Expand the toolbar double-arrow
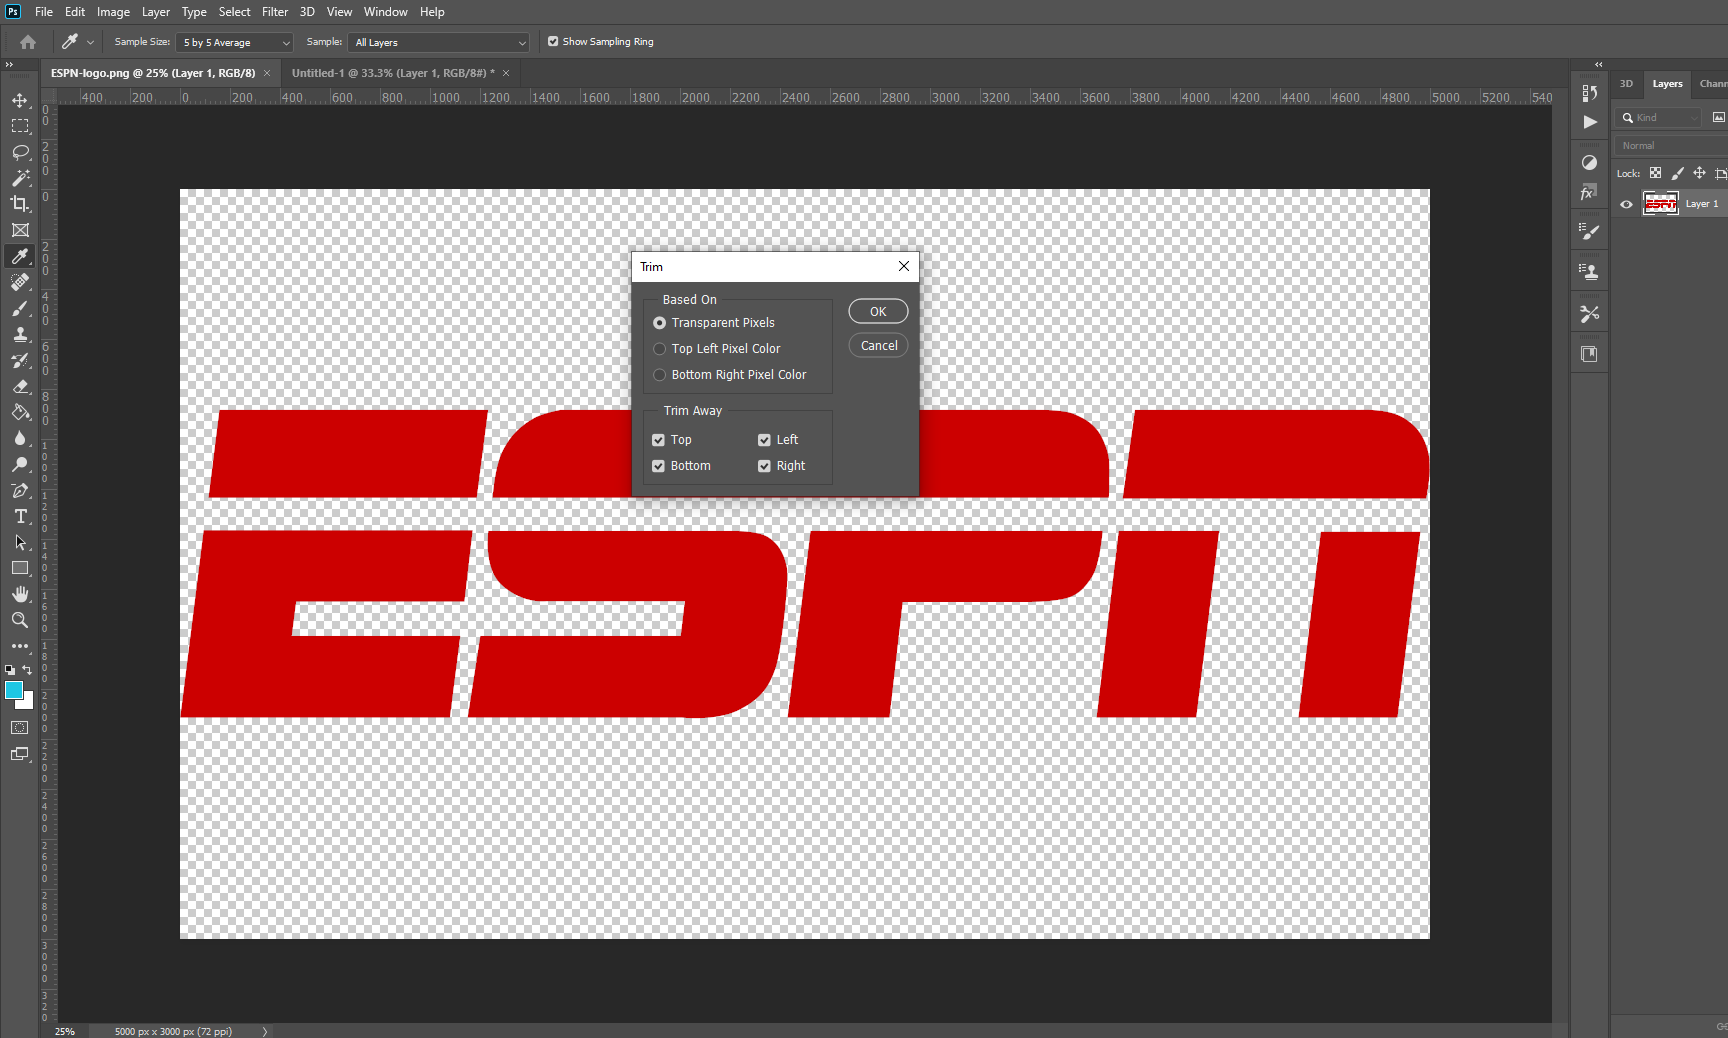The image size is (1728, 1038). [9, 65]
